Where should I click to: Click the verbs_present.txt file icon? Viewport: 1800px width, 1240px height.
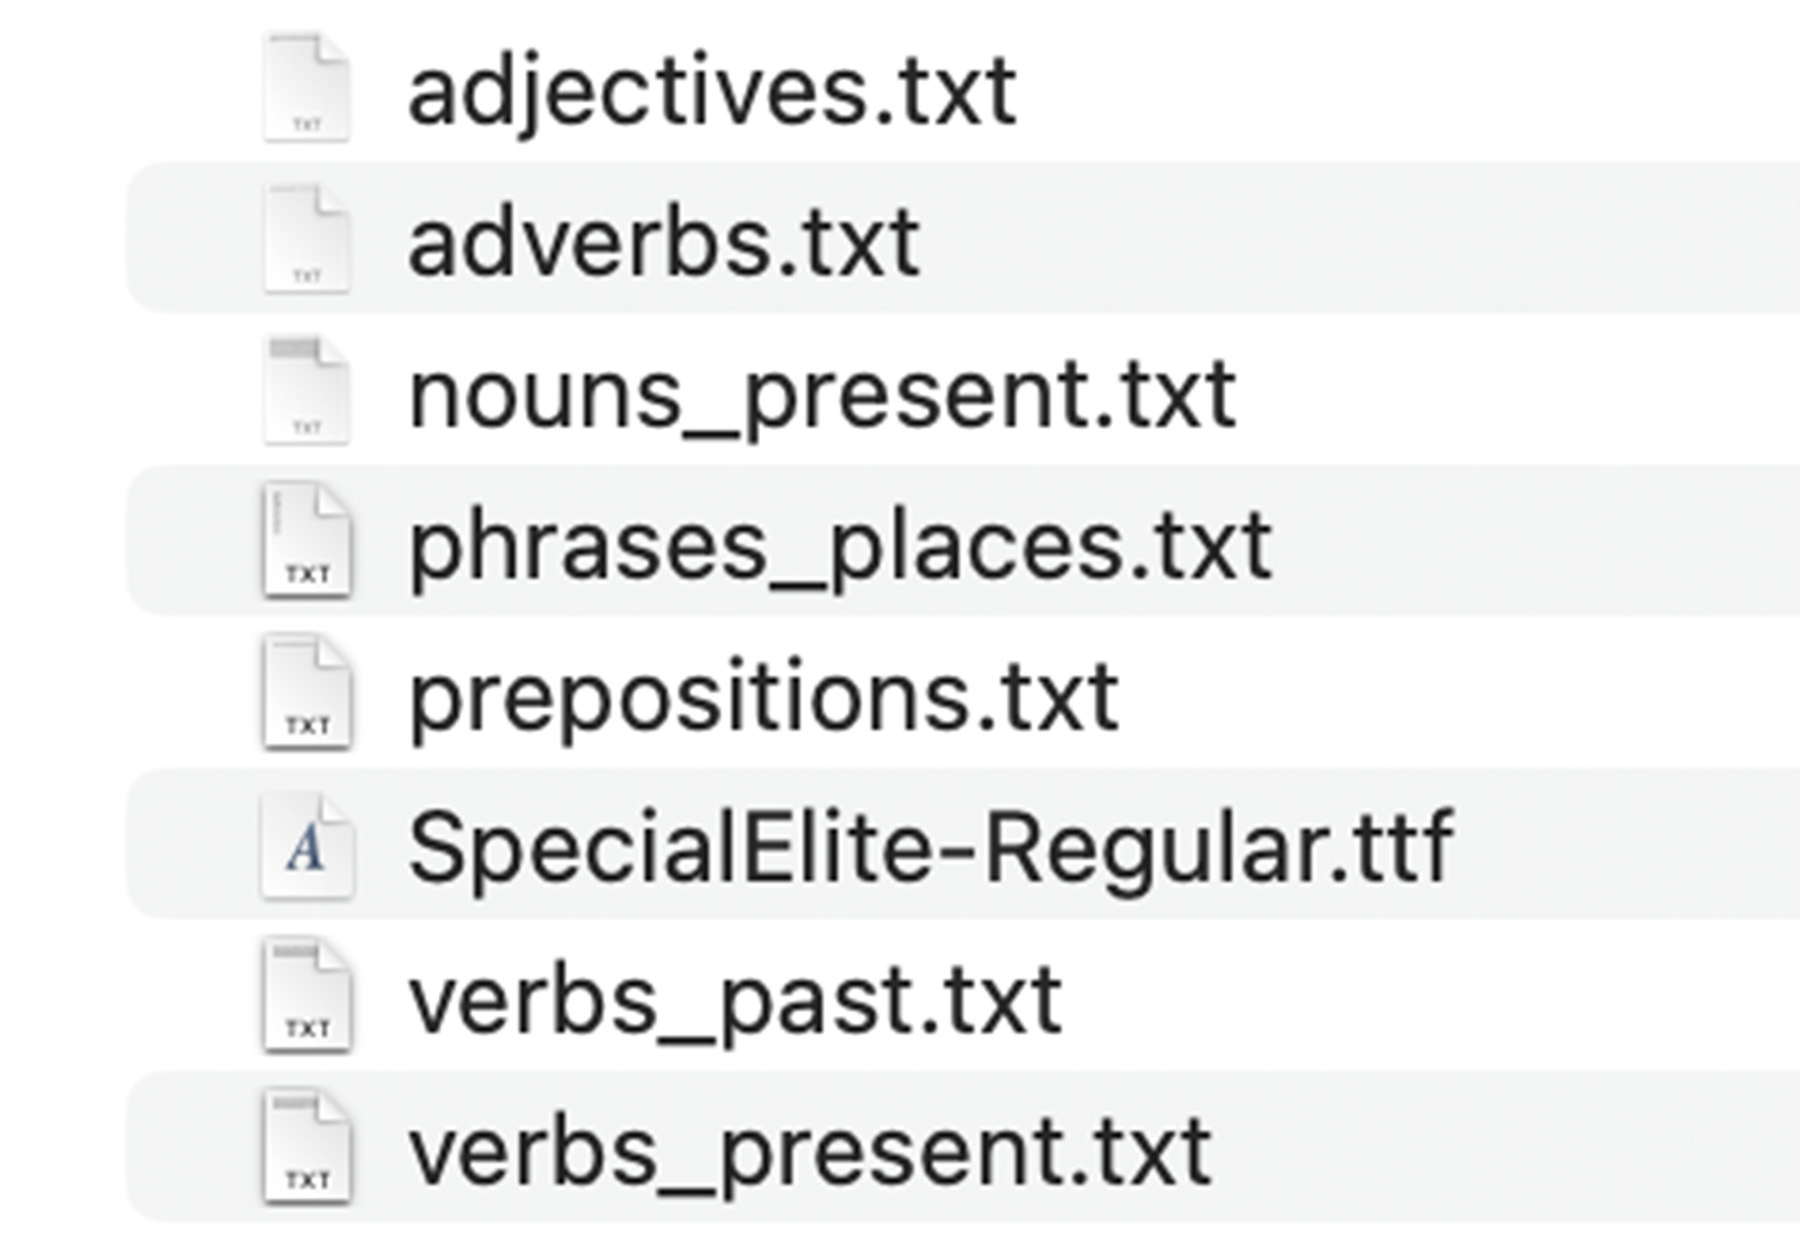click(x=306, y=1148)
